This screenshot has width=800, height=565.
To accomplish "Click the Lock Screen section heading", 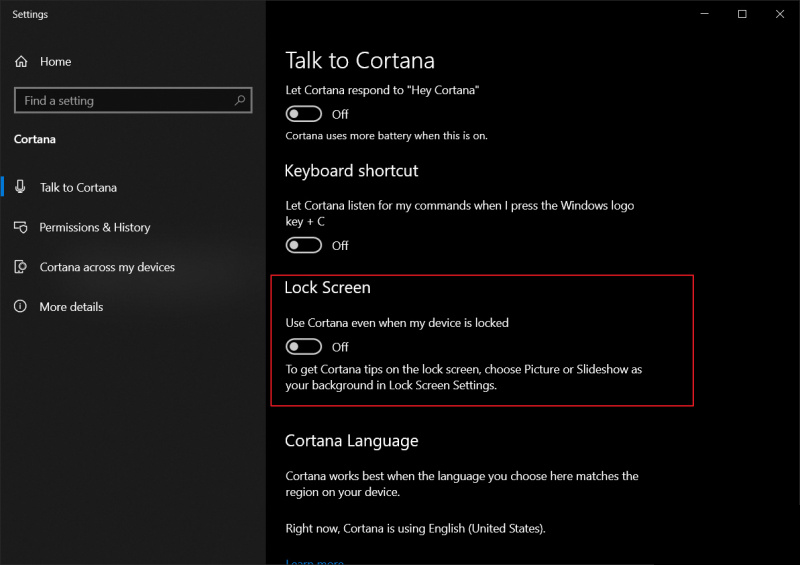I will pyautogui.click(x=327, y=288).
